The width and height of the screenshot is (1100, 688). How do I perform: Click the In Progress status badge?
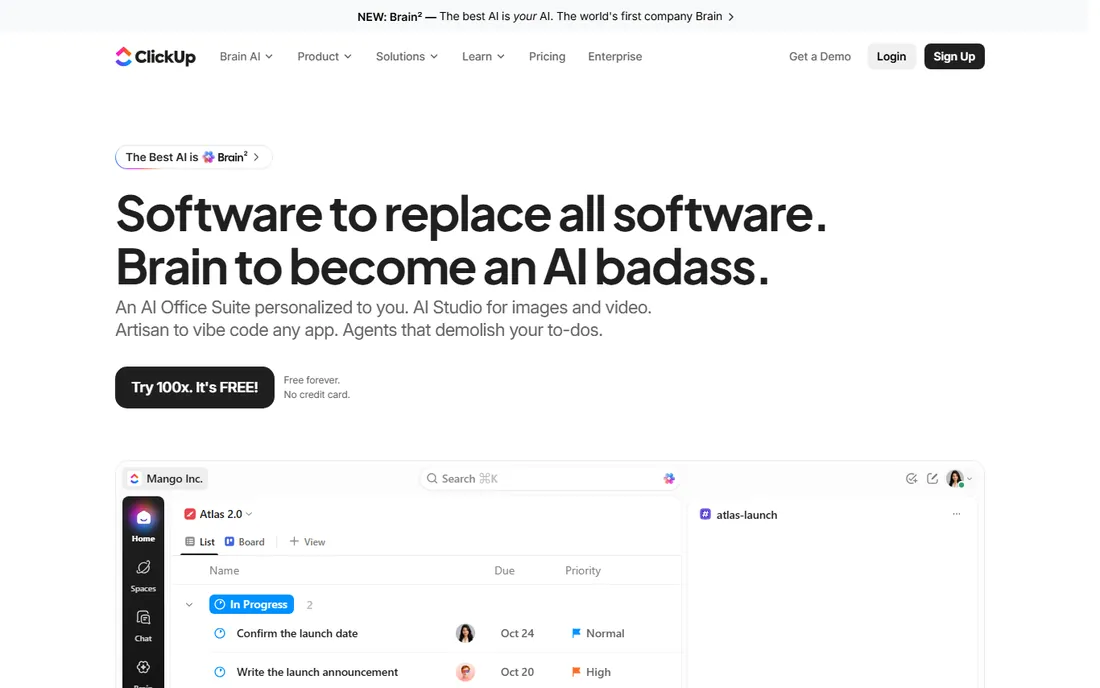coord(251,604)
